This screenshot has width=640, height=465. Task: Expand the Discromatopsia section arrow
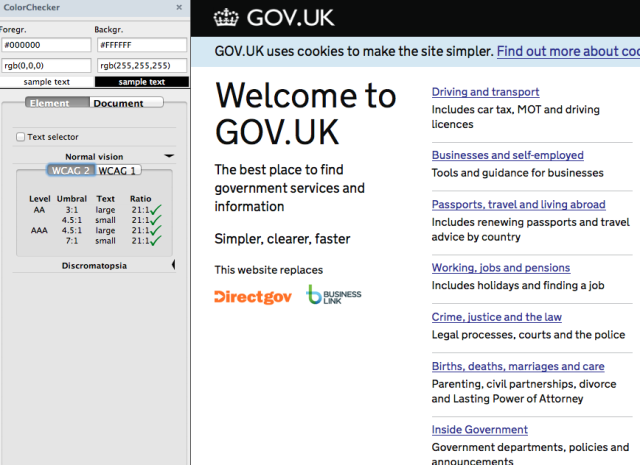coord(173,265)
